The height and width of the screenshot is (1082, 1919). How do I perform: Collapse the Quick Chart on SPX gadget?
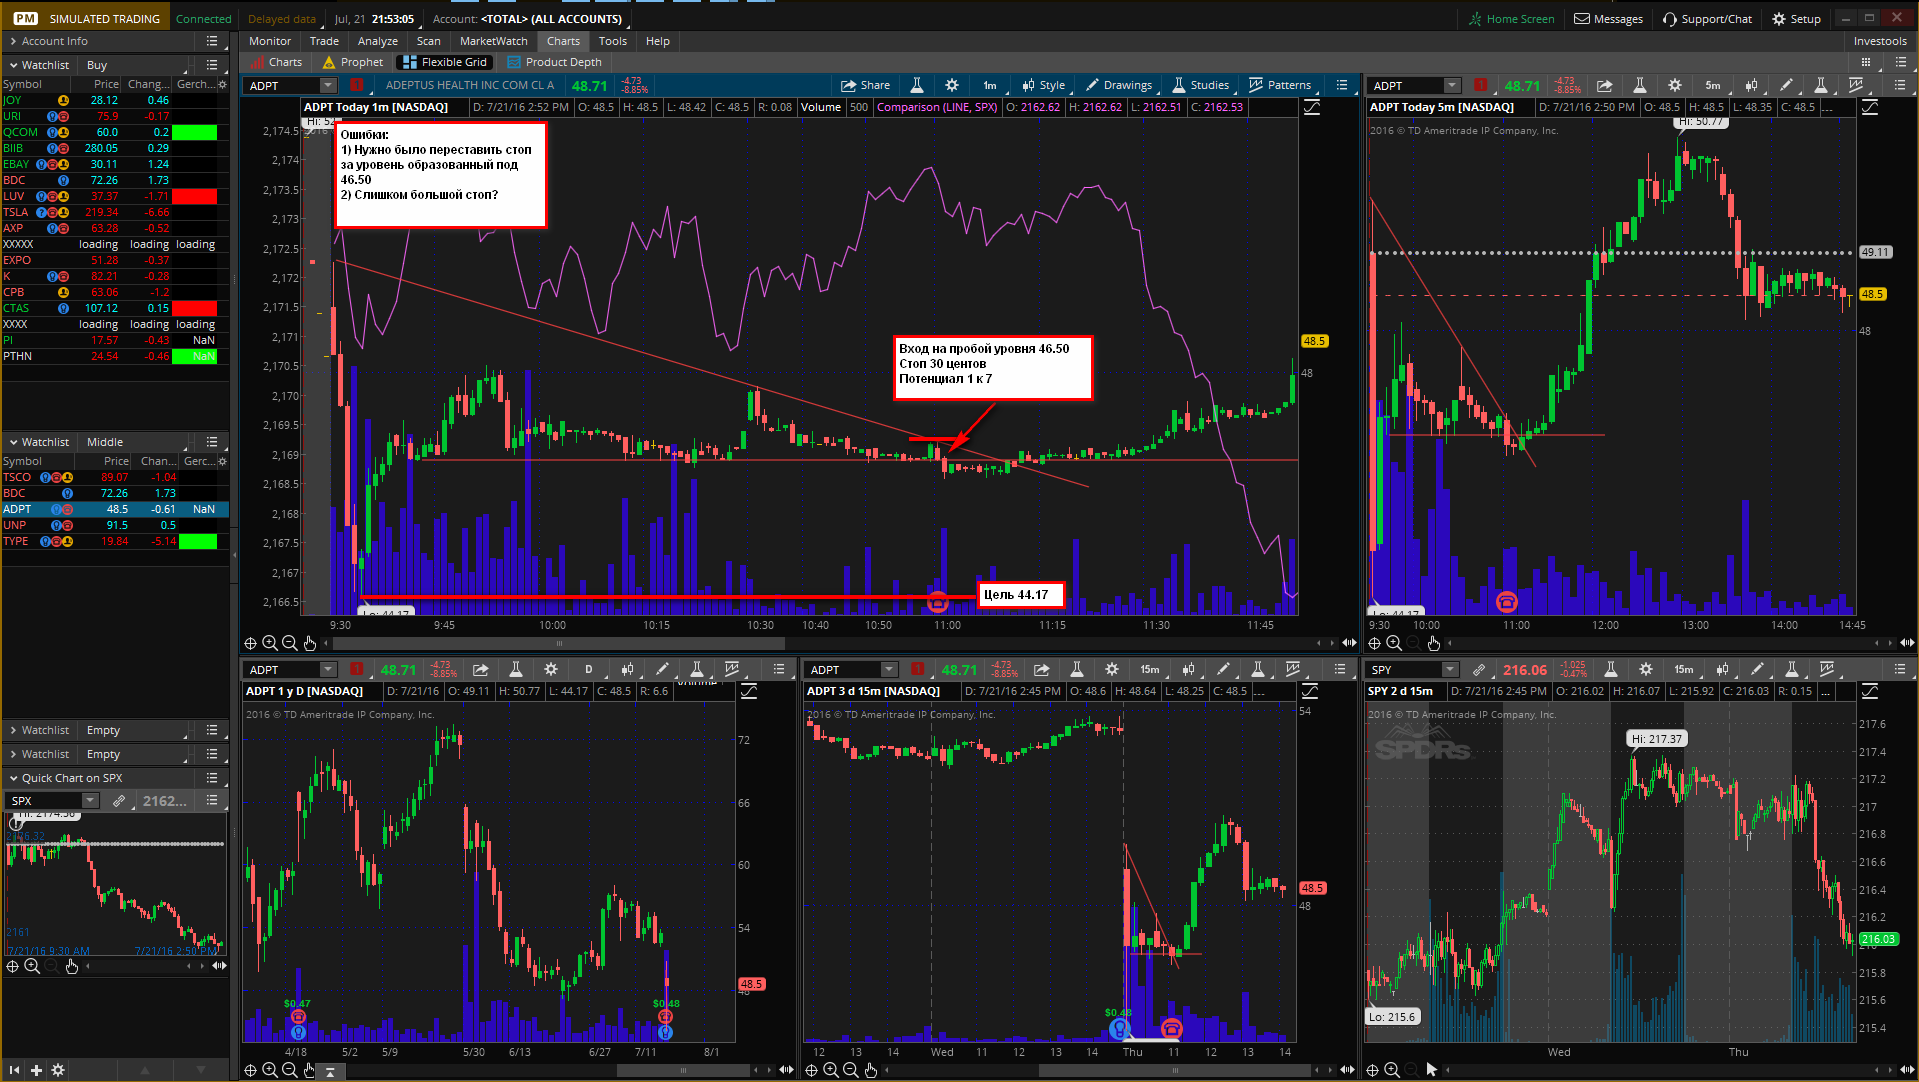click(13, 778)
